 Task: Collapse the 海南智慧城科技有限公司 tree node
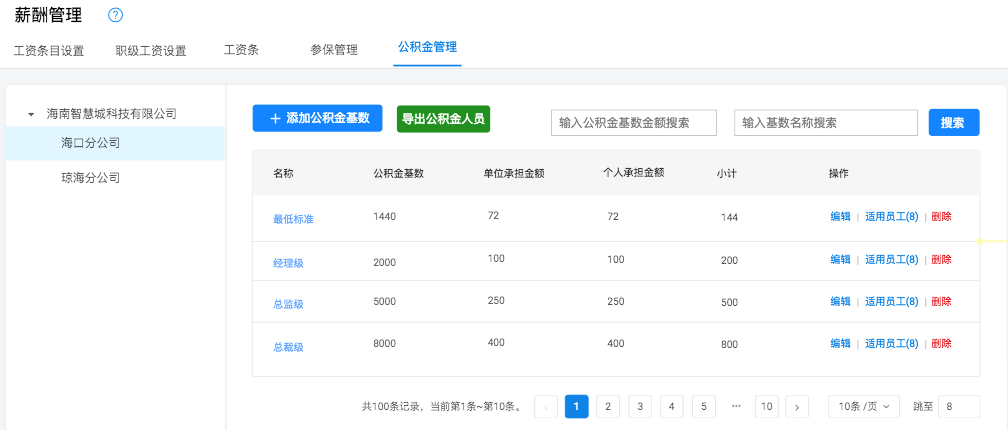point(31,115)
